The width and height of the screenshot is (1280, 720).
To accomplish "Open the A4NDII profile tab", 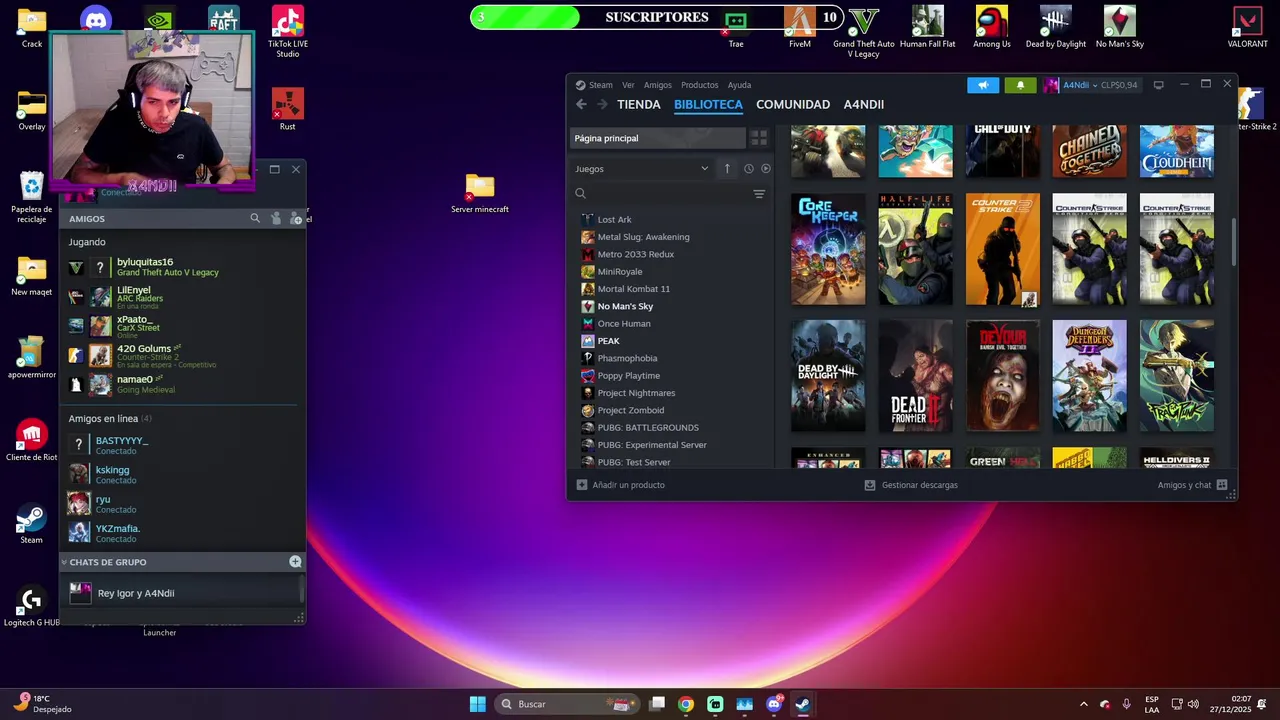I will (x=864, y=104).
